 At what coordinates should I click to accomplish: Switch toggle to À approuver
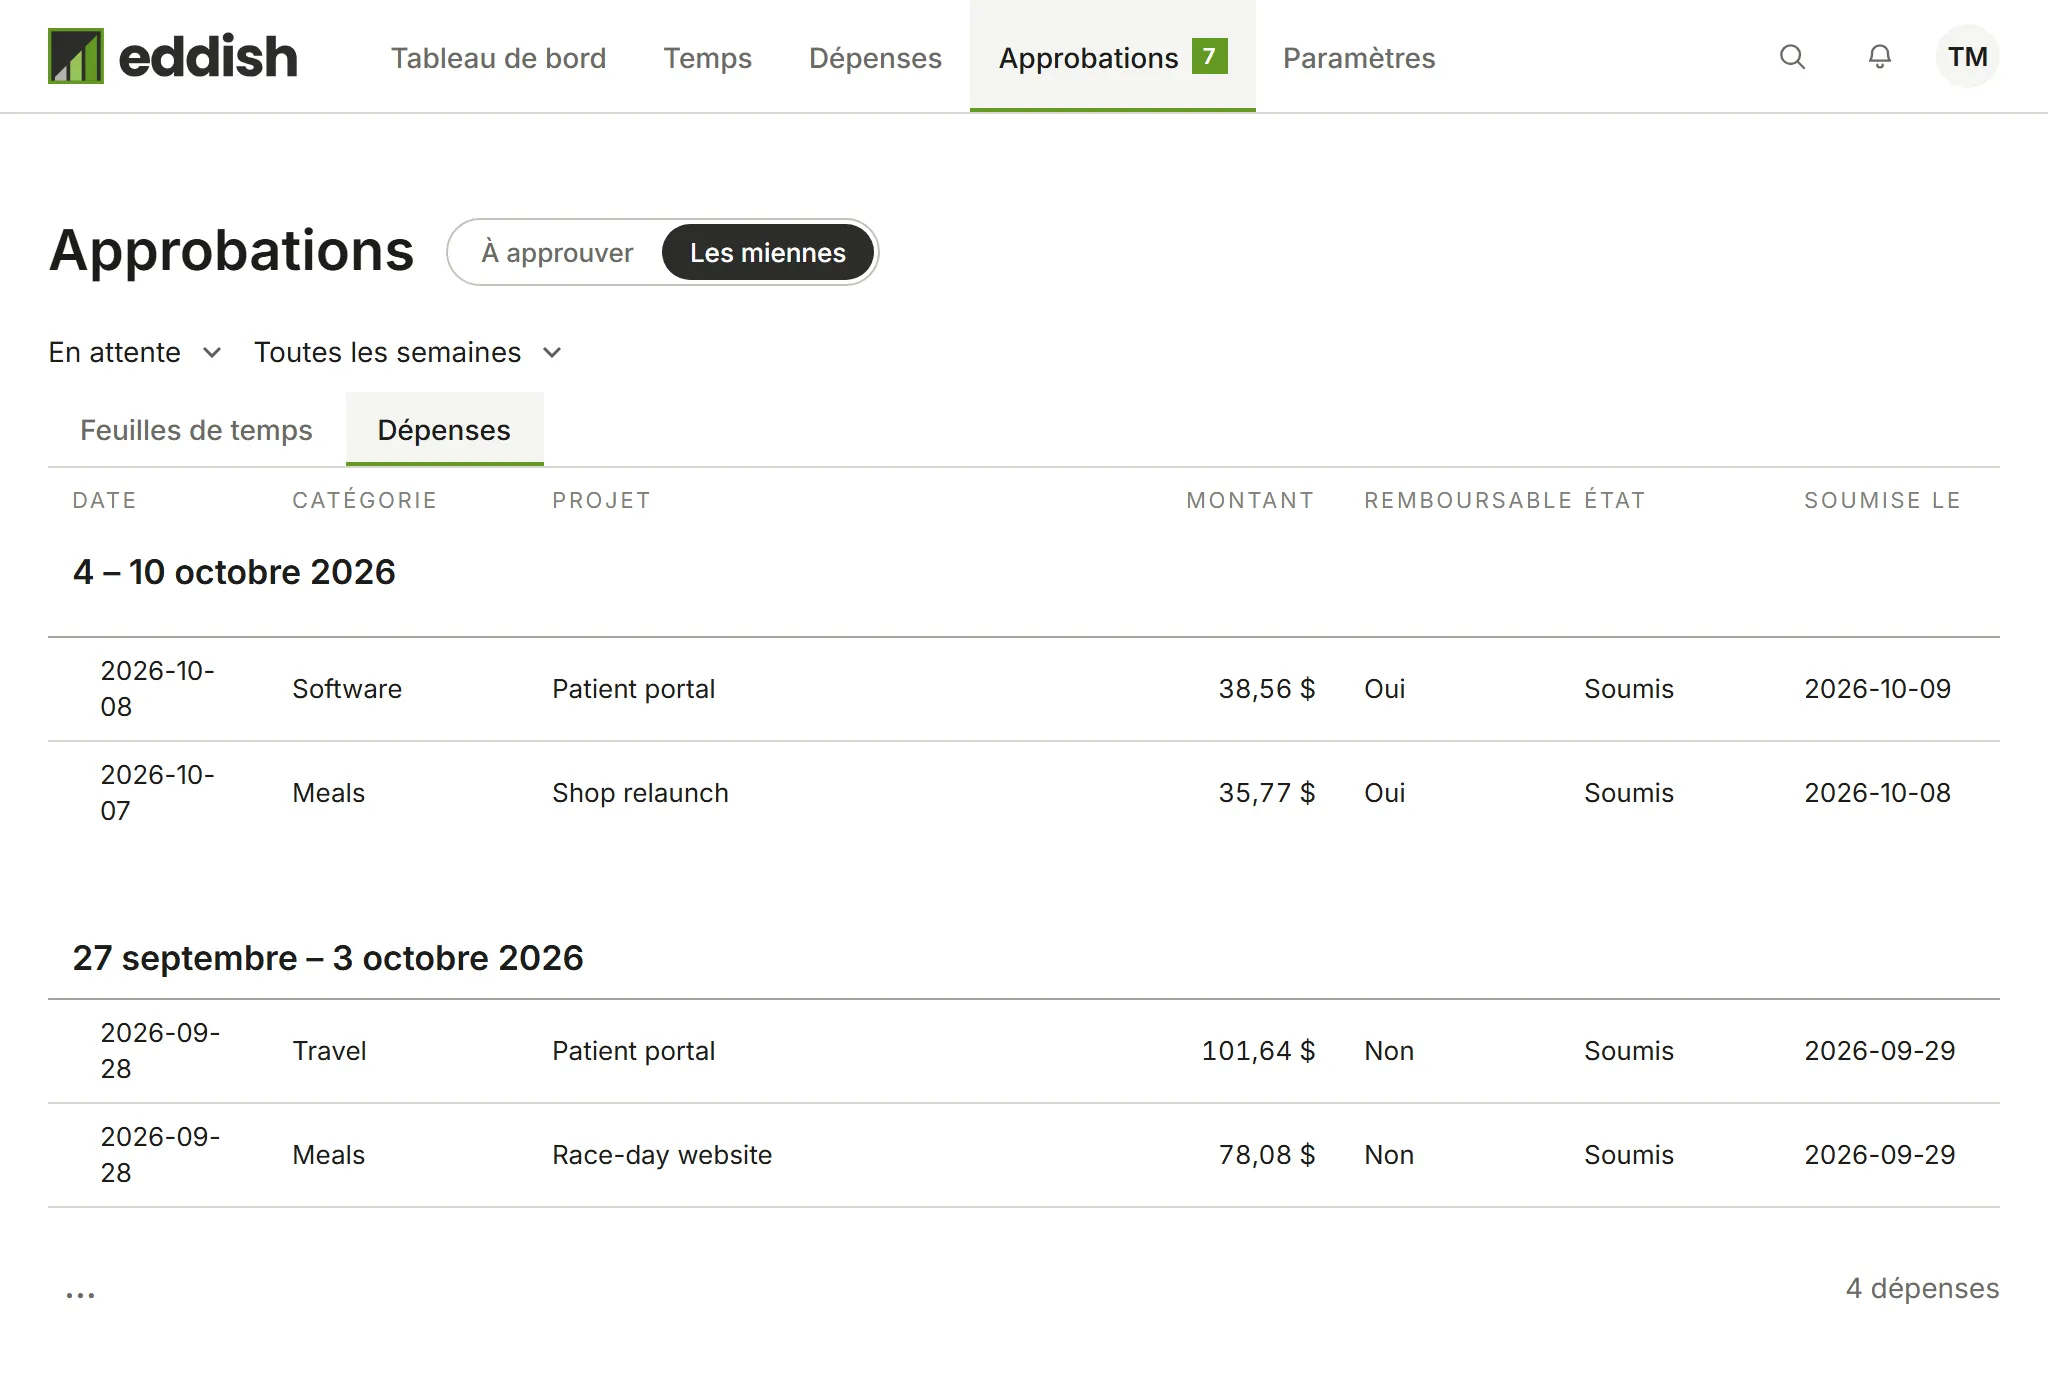557,253
